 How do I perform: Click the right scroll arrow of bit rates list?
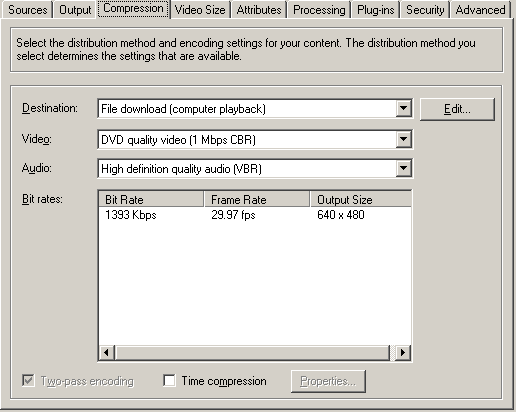(403, 352)
